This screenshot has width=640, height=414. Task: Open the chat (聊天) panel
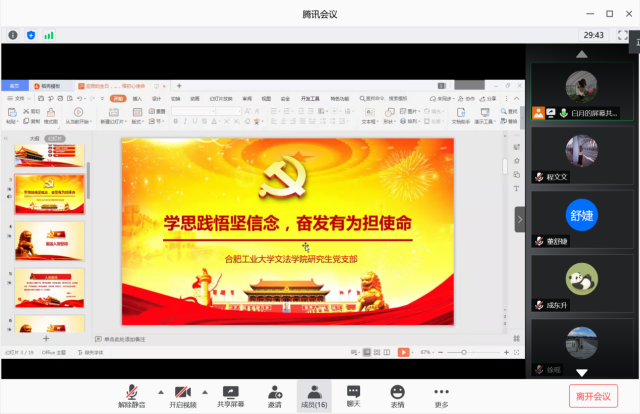pyautogui.click(x=354, y=395)
